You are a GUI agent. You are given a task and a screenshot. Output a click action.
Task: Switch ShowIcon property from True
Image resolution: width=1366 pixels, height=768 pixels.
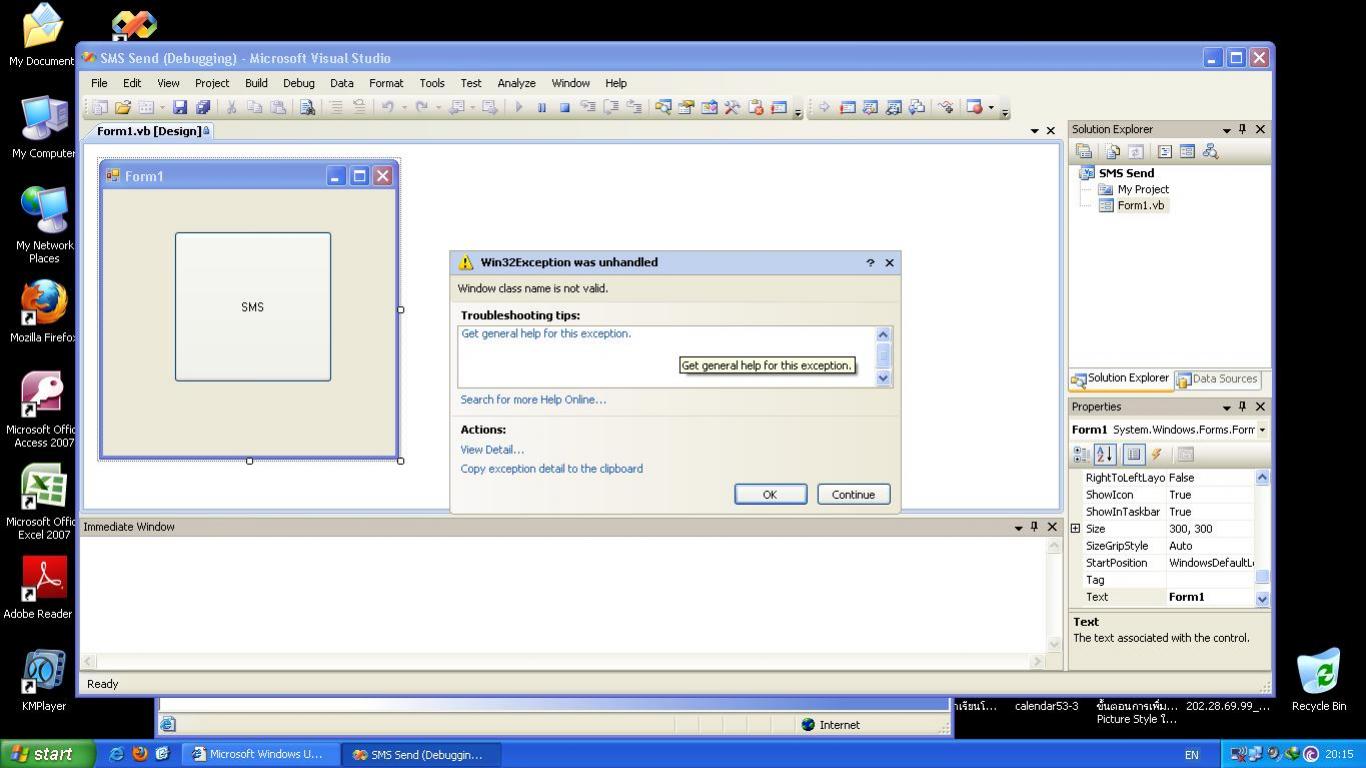coord(1196,494)
